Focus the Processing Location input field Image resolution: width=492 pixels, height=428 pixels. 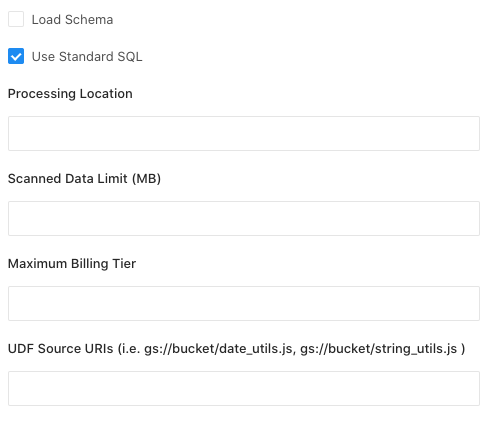pyautogui.click(x=244, y=133)
